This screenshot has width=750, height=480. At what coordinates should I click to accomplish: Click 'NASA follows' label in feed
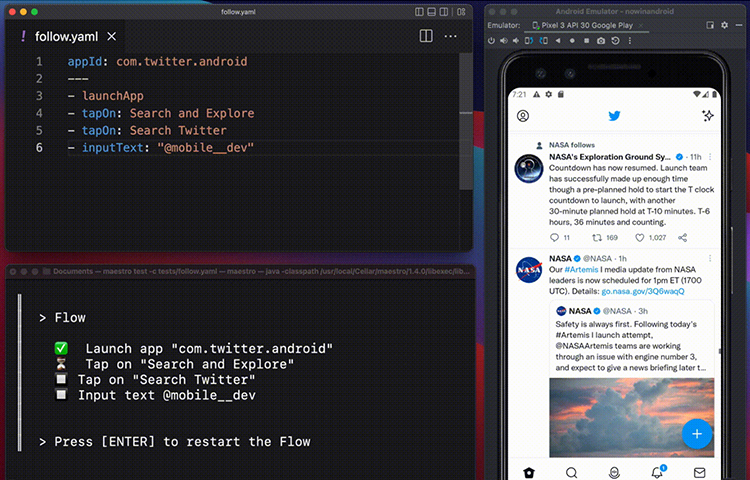572,145
